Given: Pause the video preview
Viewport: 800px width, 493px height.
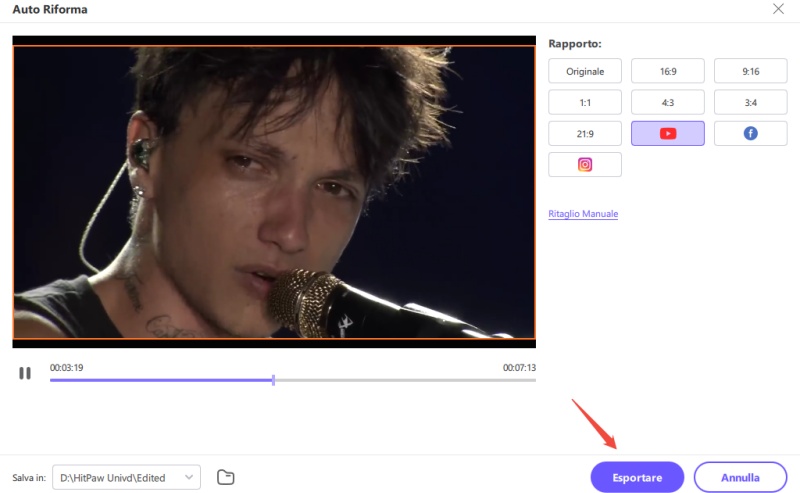Looking at the screenshot, I should tap(24, 373).
